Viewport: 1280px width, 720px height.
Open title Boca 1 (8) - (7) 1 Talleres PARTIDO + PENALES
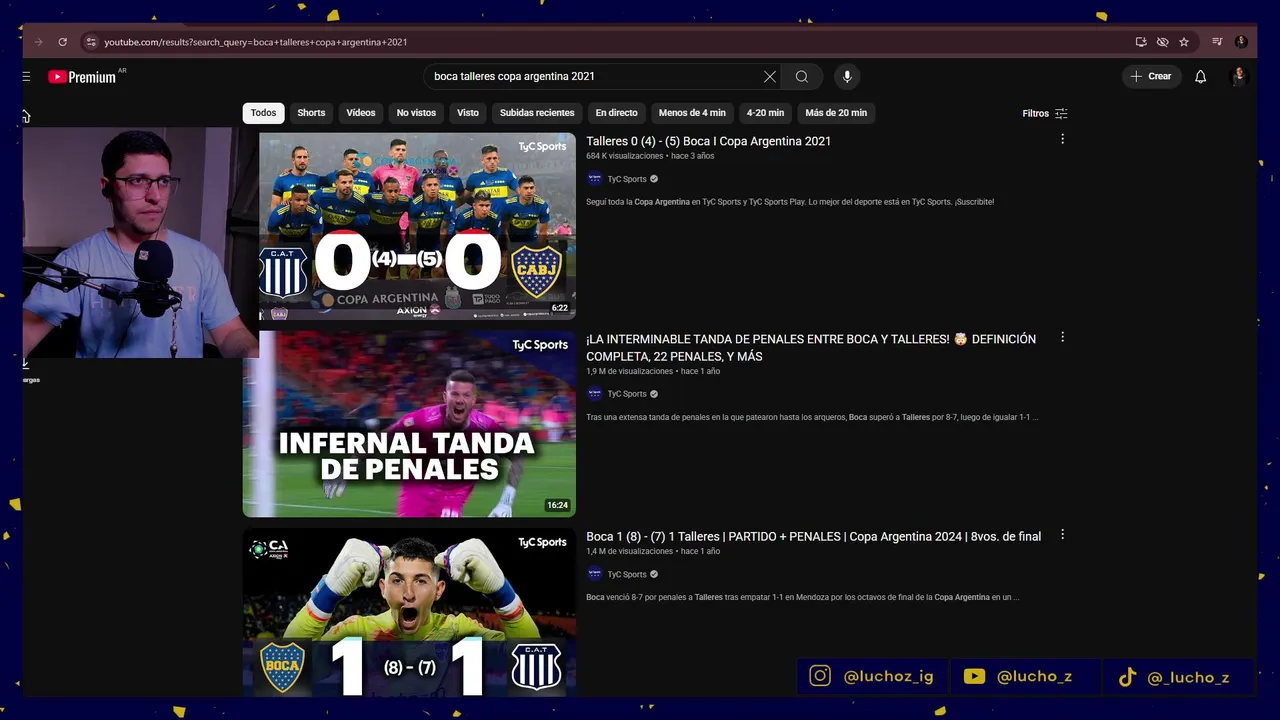(x=813, y=537)
